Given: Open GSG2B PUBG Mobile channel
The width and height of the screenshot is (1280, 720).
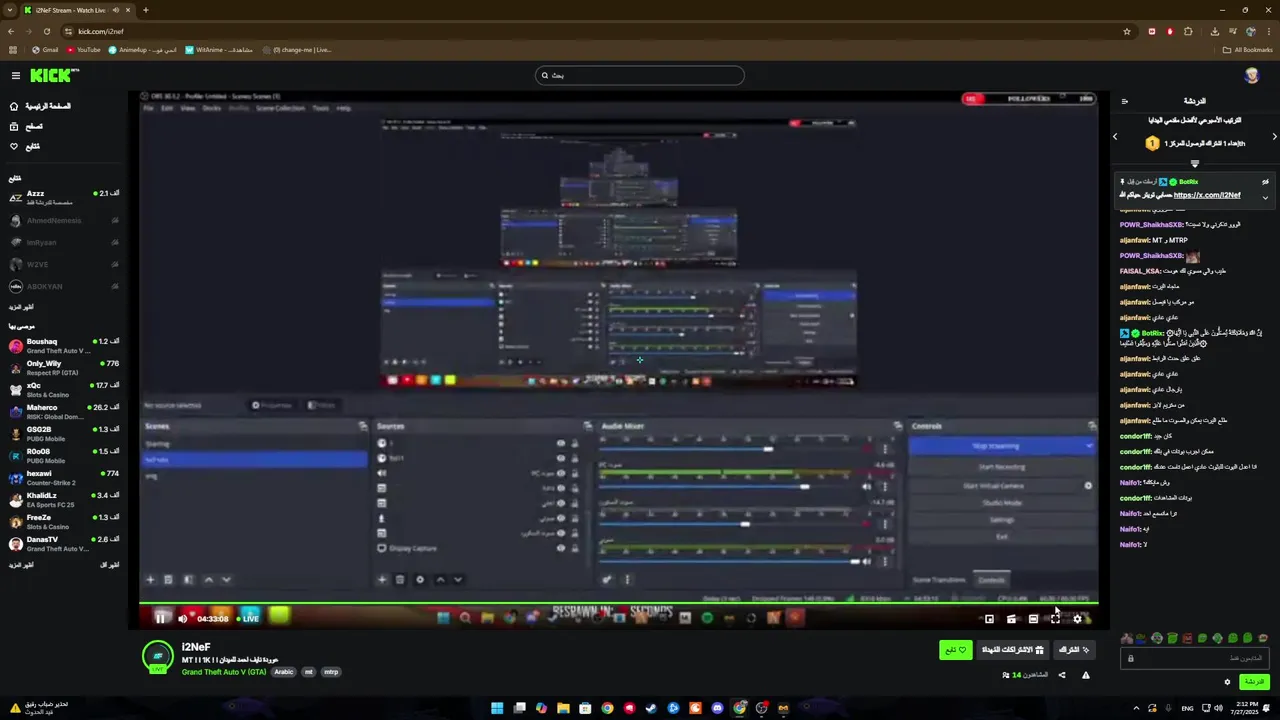Looking at the screenshot, I should [64, 434].
